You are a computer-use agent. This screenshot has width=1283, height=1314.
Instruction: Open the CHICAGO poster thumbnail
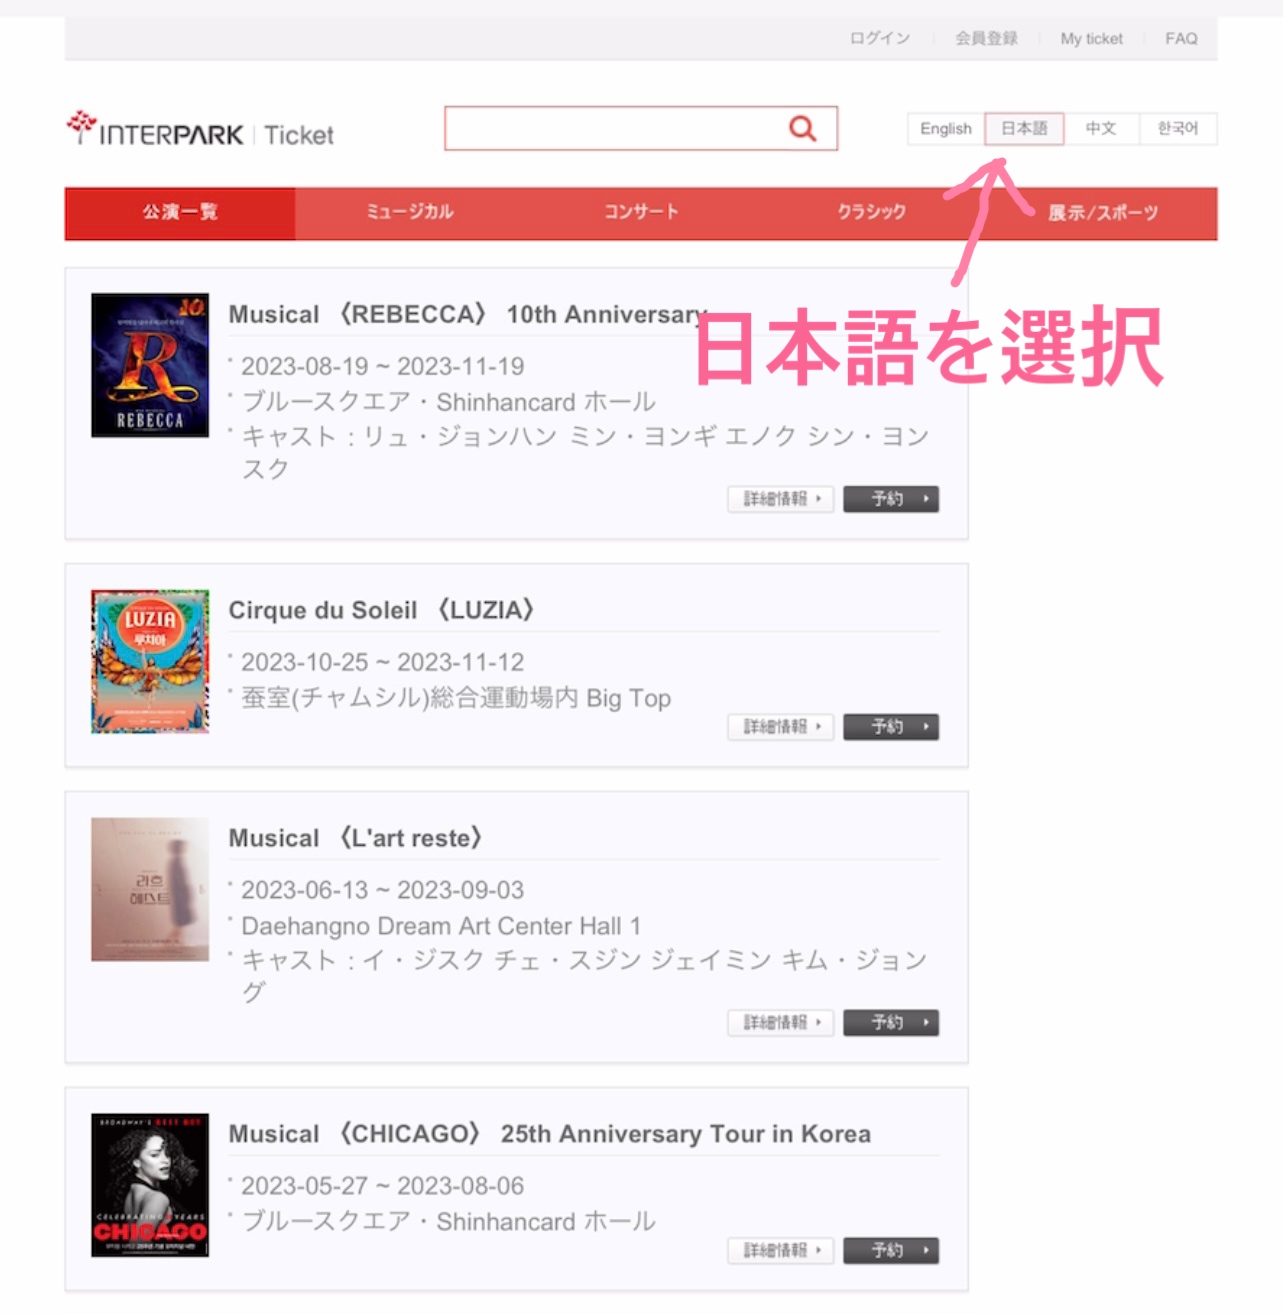[150, 1185]
